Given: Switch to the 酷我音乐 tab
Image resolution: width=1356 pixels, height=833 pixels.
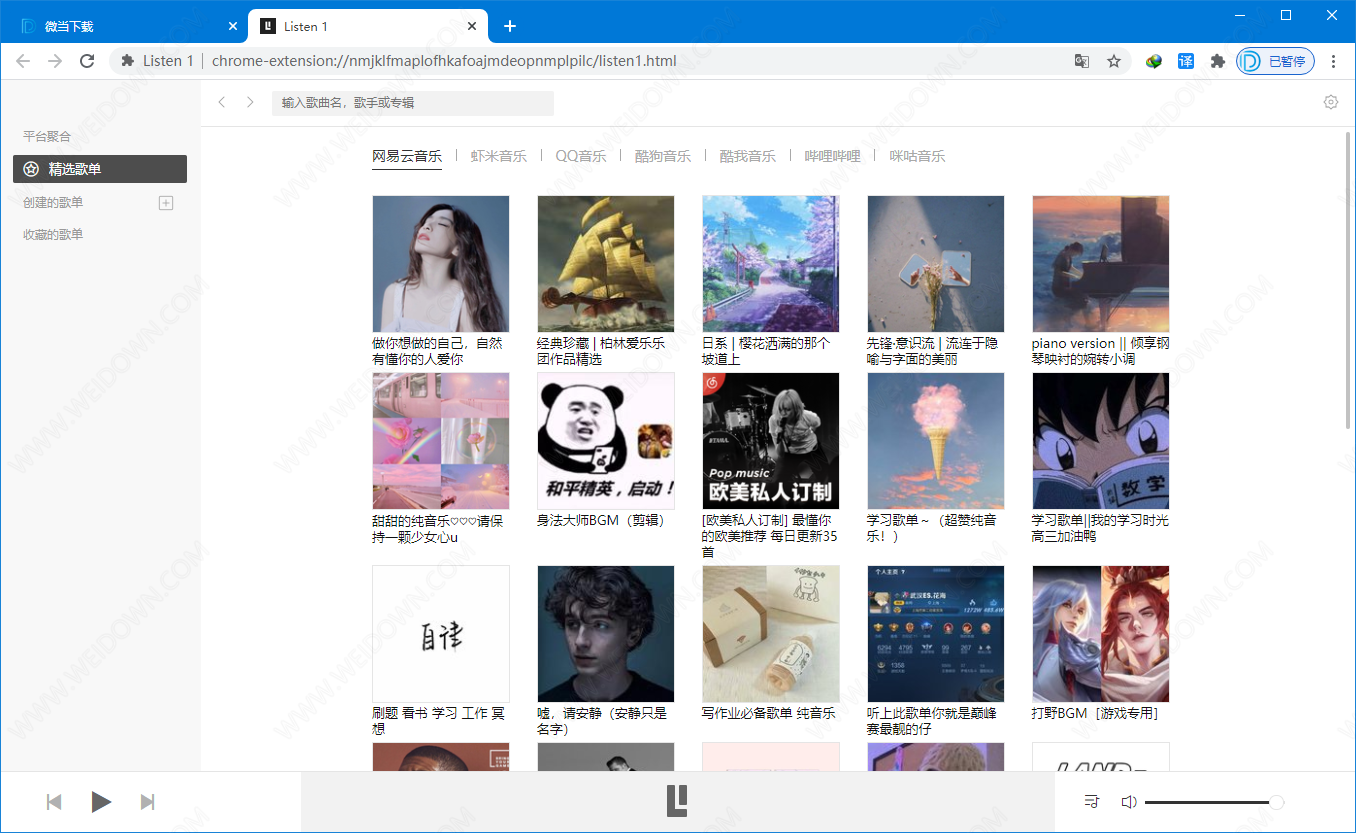Looking at the screenshot, I should [x=747, y=156].
